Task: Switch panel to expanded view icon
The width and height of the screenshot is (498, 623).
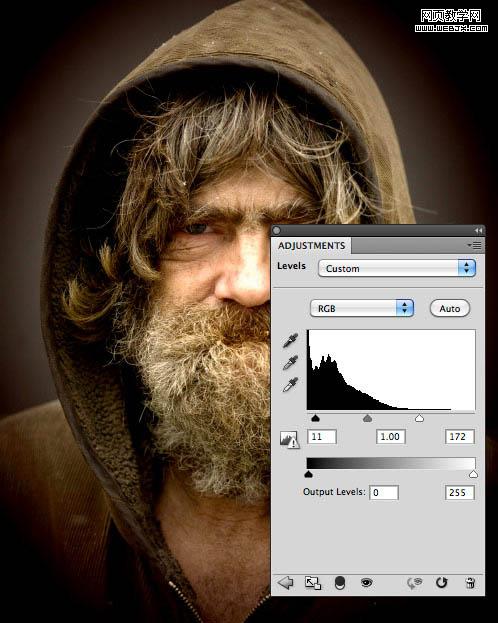Action: pos(313,583)
